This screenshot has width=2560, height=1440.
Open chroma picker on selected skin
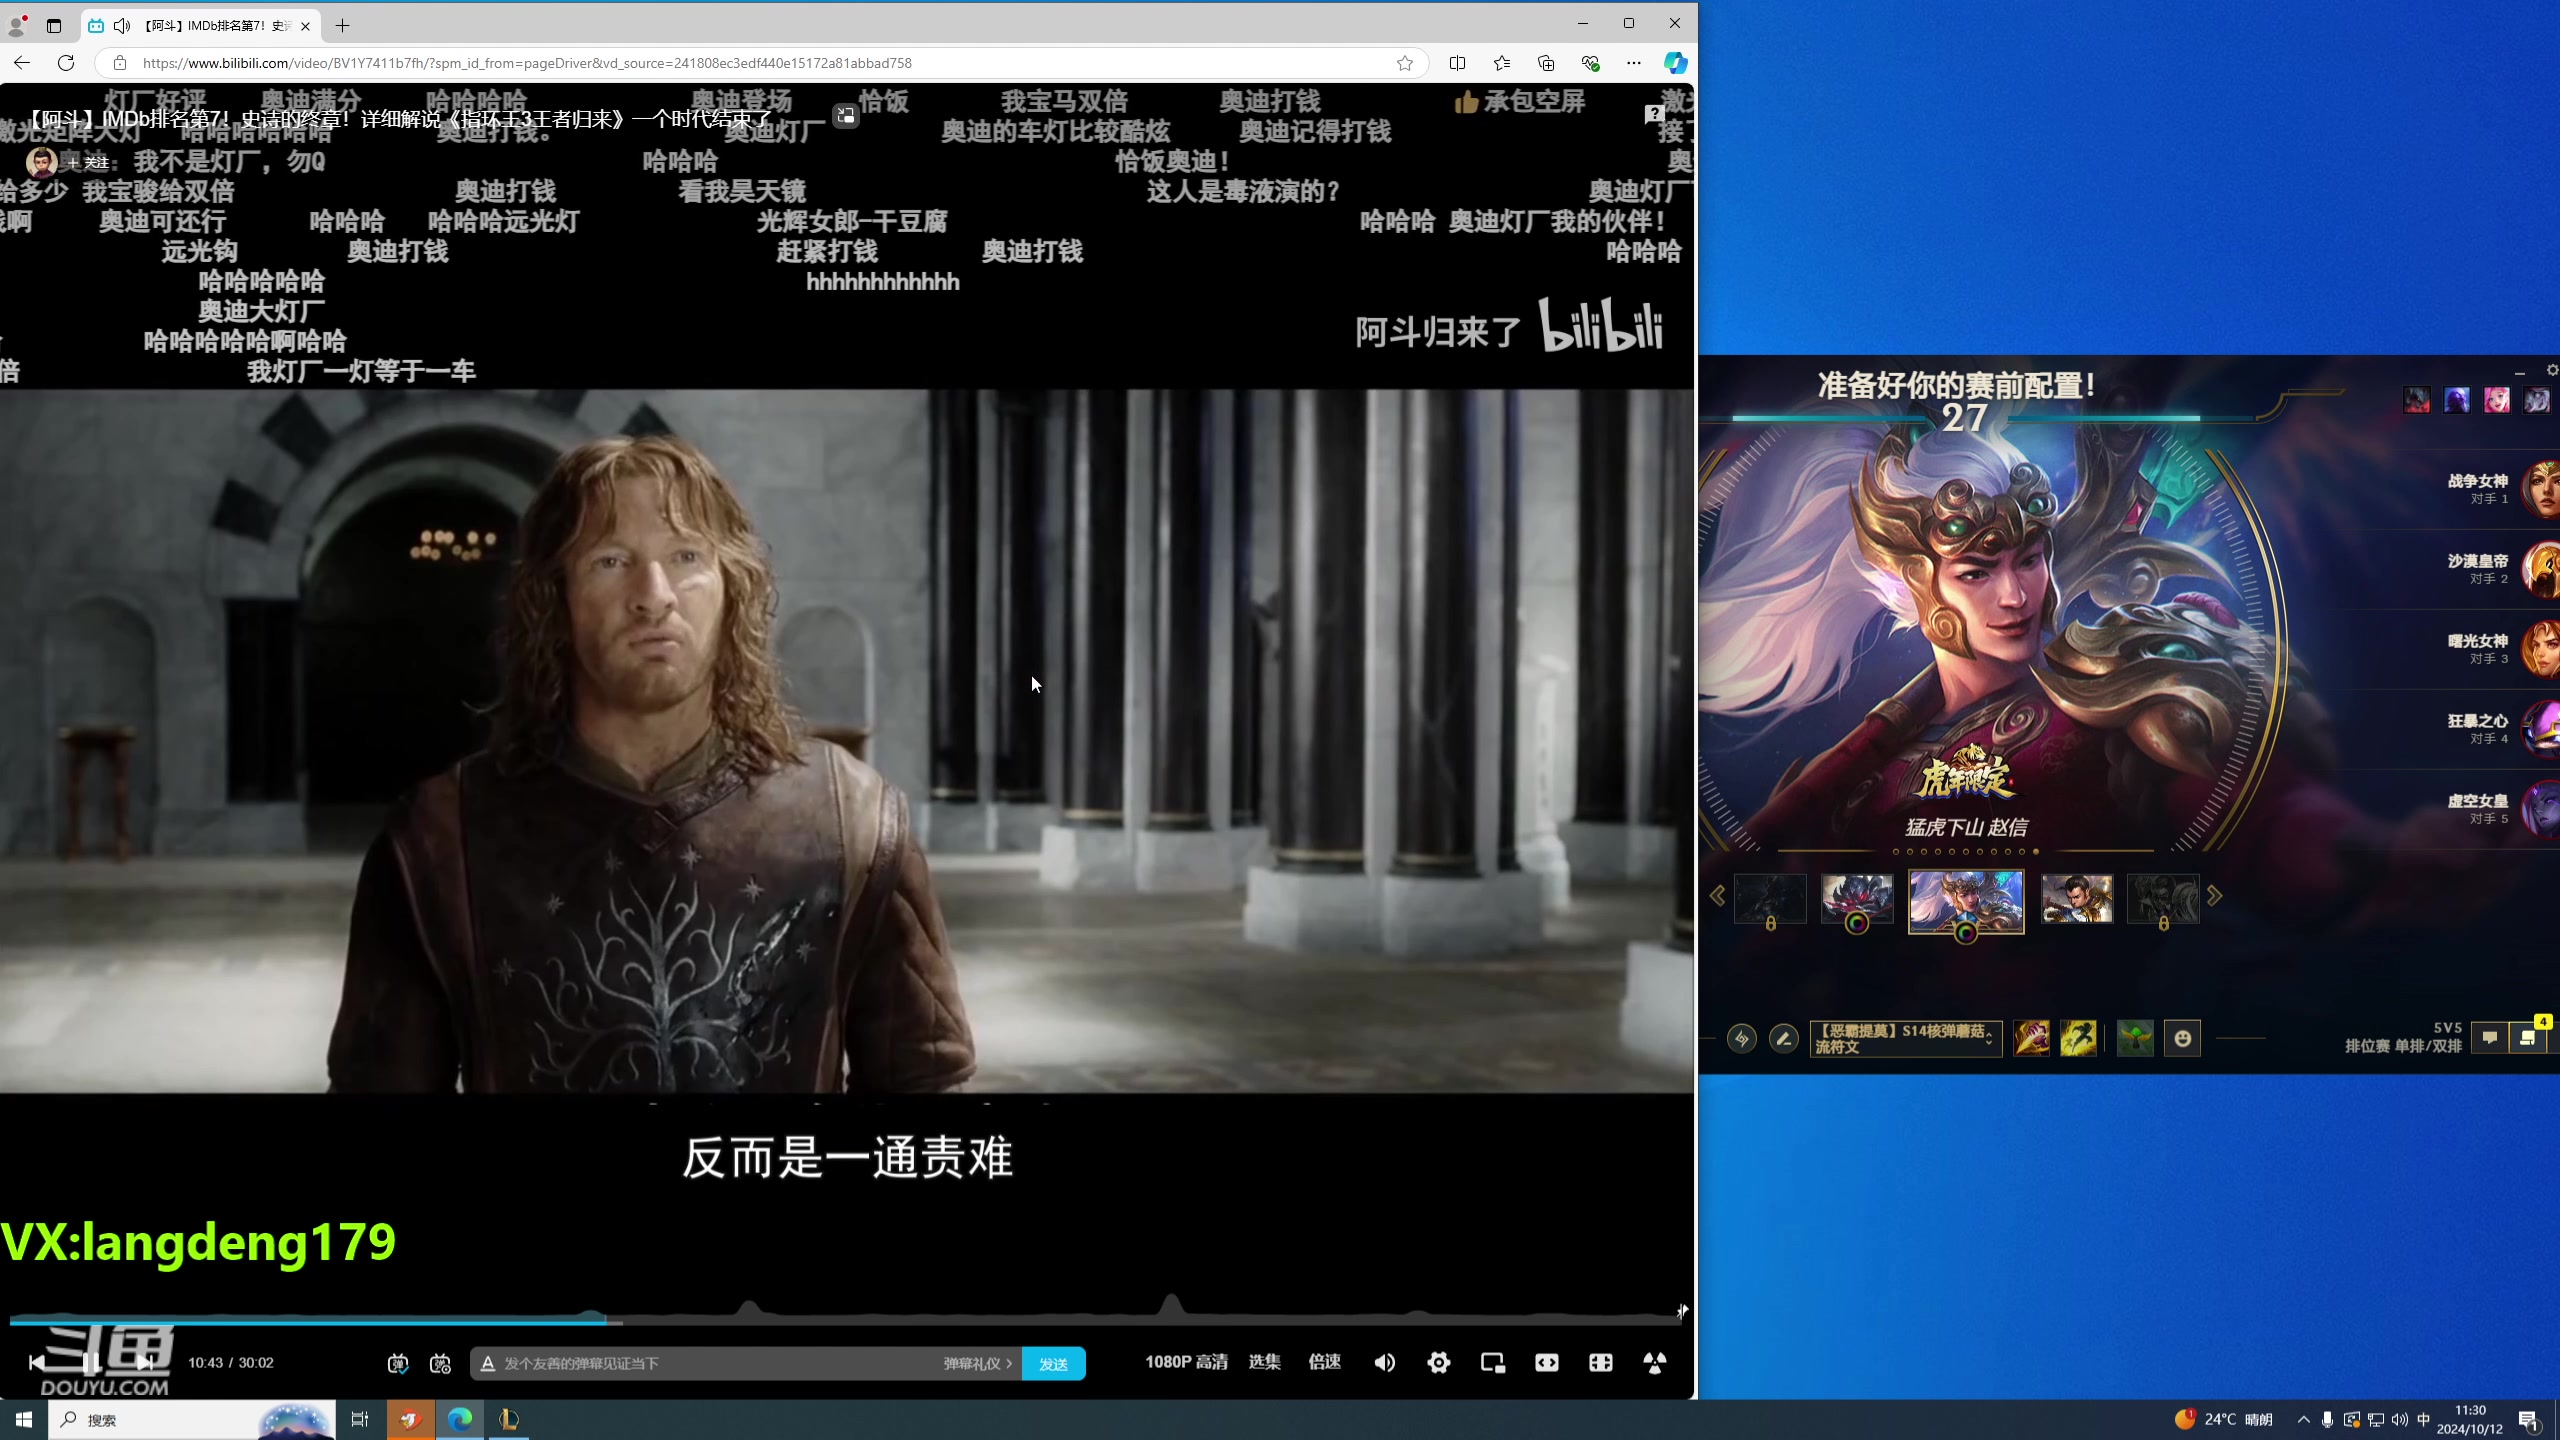pos(1966,934)
